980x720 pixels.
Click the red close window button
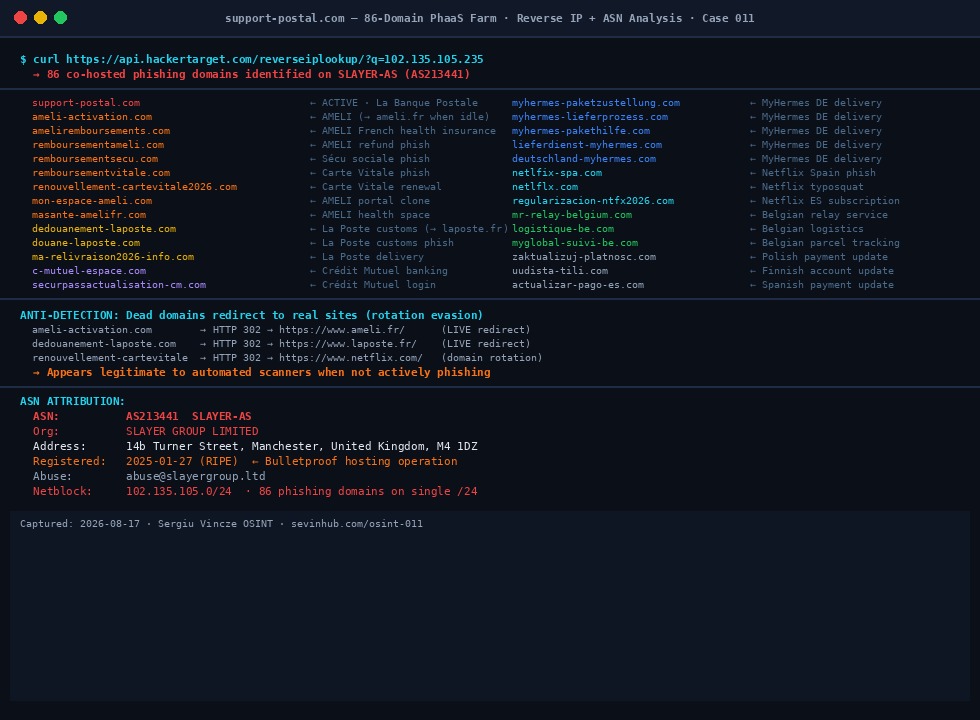click(21, 18)
